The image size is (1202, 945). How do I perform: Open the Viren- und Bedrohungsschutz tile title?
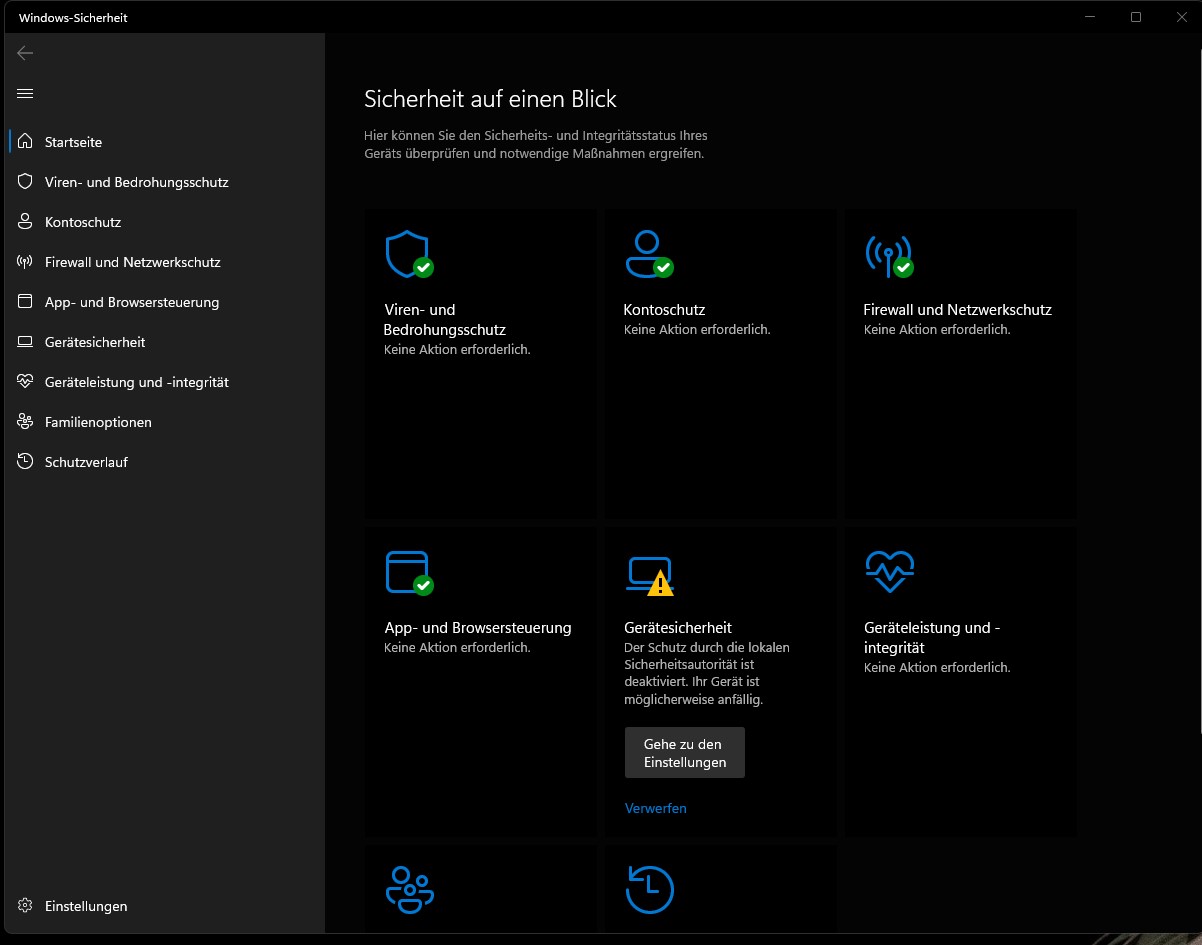click(445, 319)
